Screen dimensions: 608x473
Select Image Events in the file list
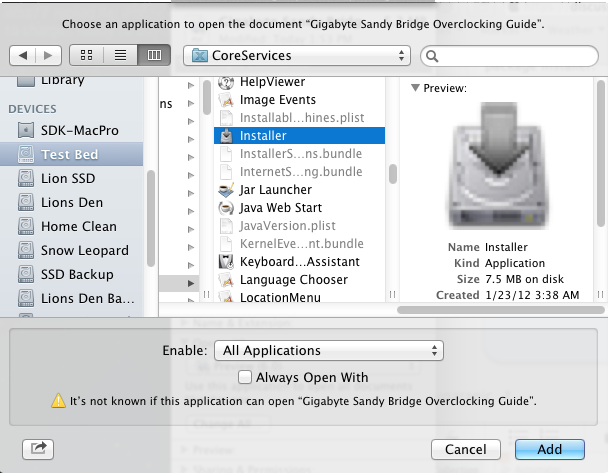299,100
